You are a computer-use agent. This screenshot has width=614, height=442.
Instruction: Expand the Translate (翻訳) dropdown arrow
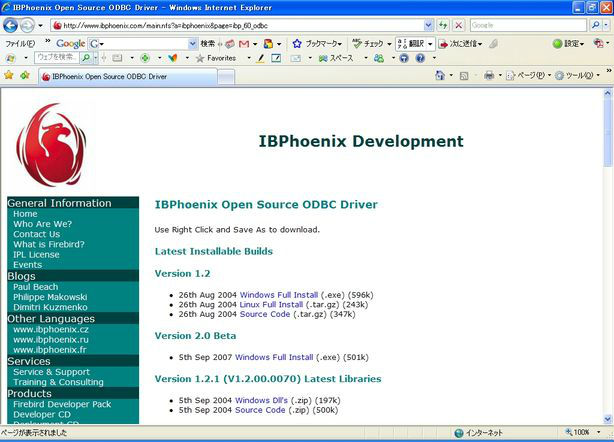(430, 43)
